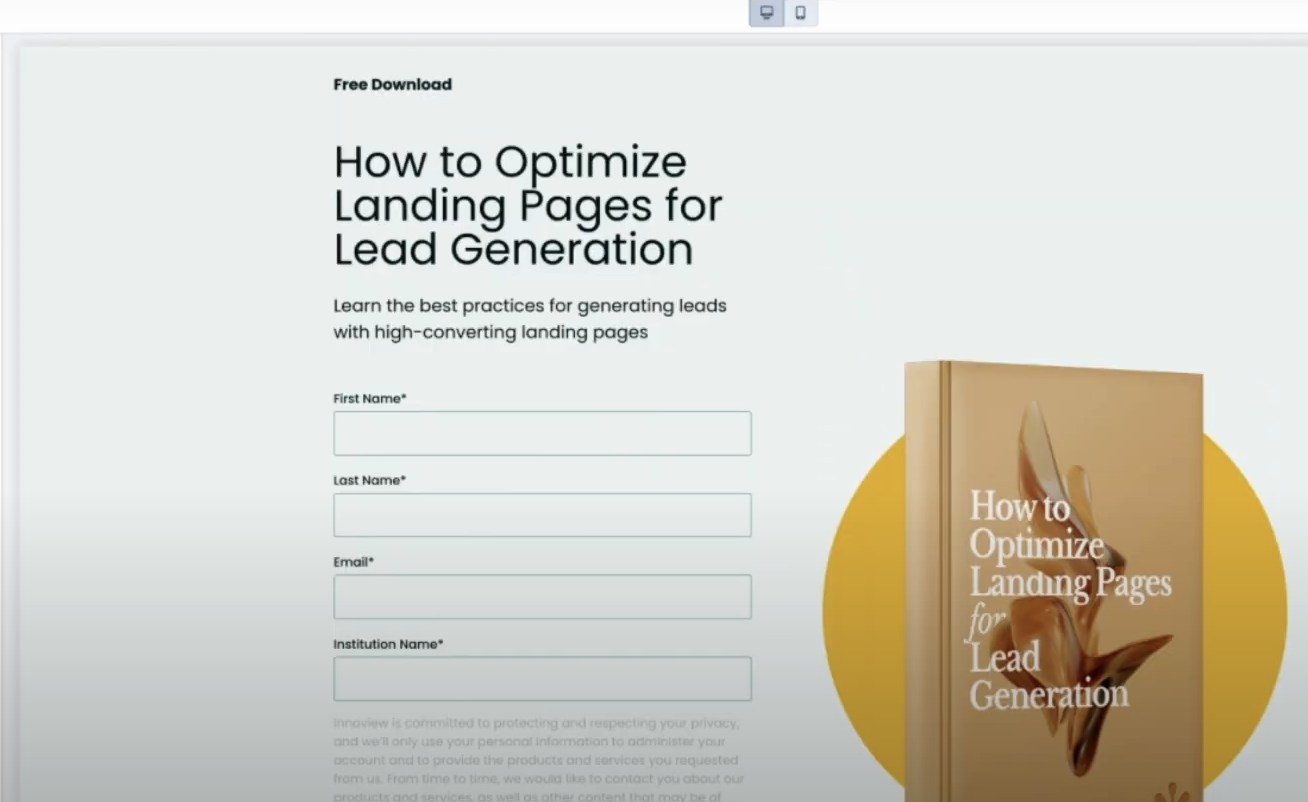This screenshot has height=802, width=1308.
Task: Select the 'Free Download' label text
Action: click(x=393, y=85)
